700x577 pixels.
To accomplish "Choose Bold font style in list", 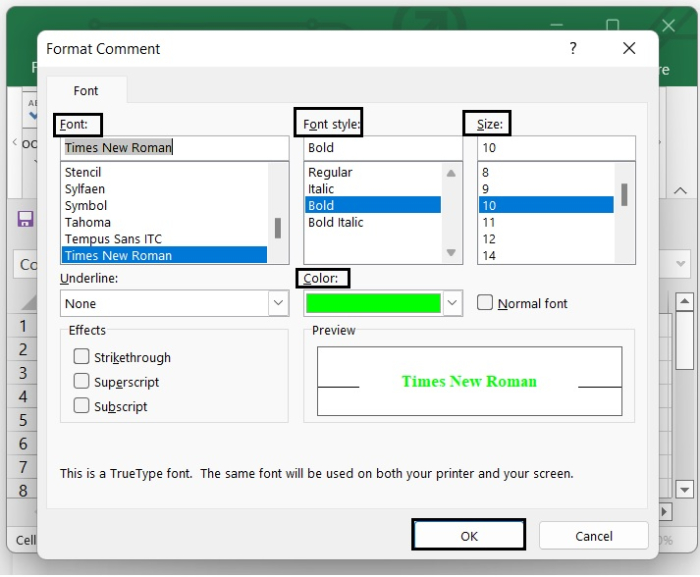I will pos(373,205).
